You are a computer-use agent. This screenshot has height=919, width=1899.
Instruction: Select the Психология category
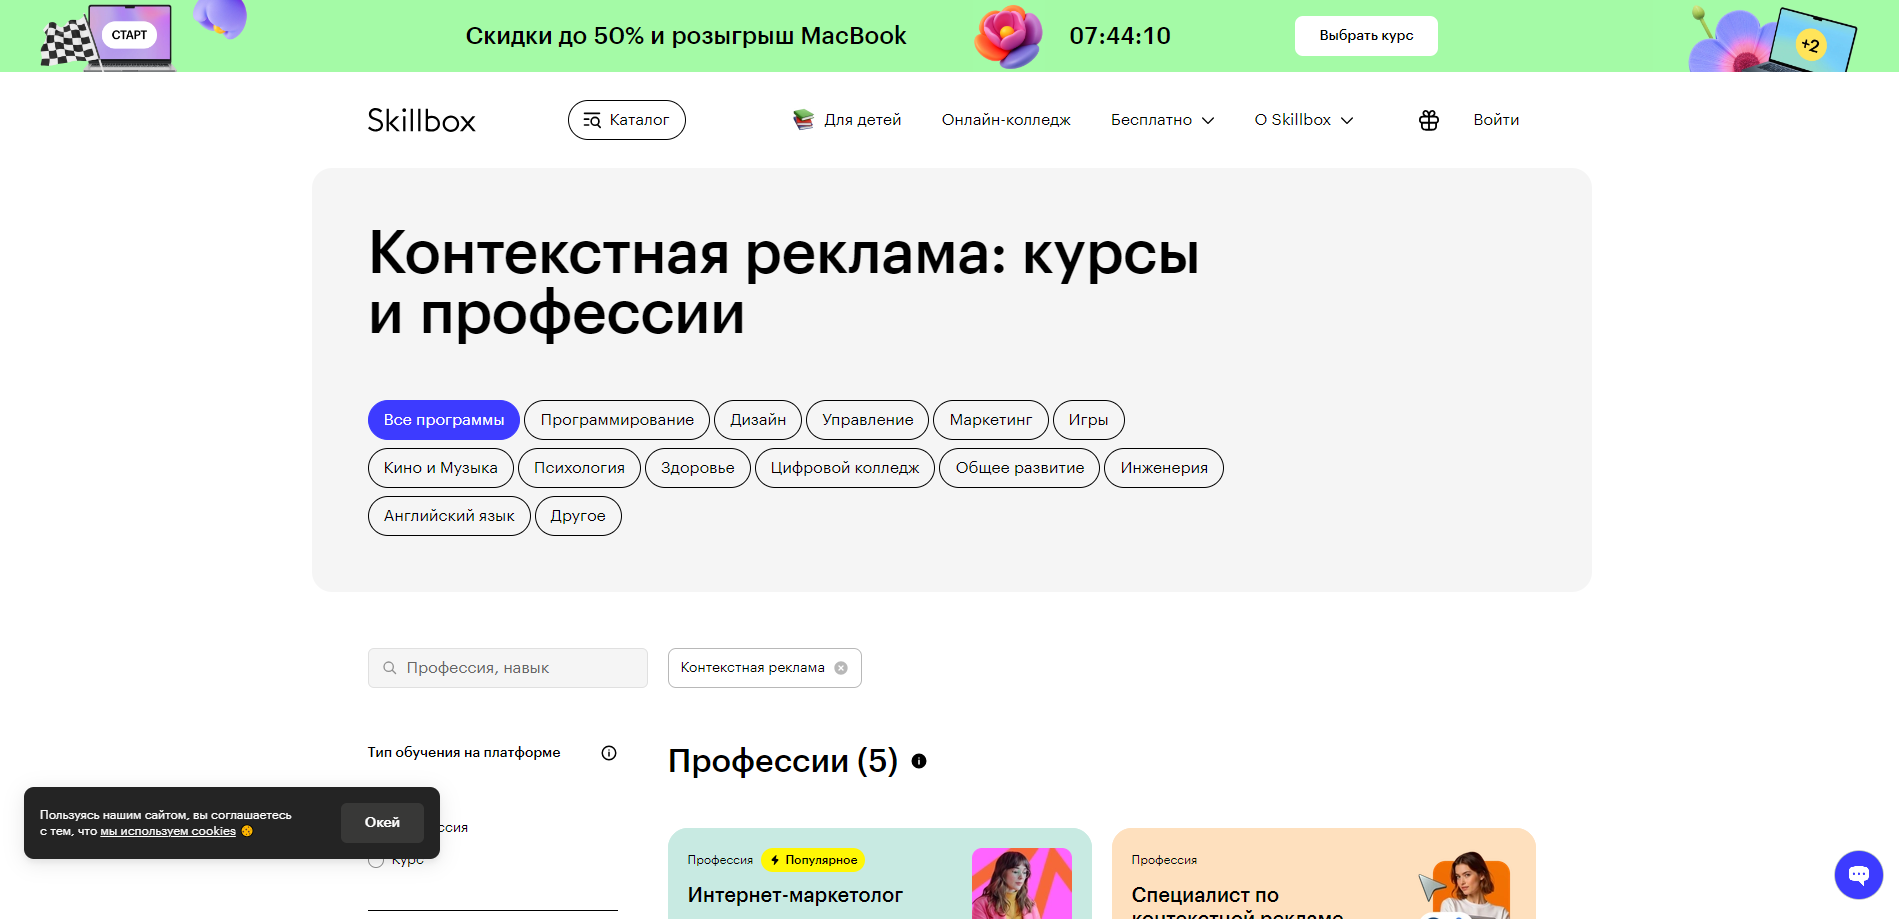(579, 468)
